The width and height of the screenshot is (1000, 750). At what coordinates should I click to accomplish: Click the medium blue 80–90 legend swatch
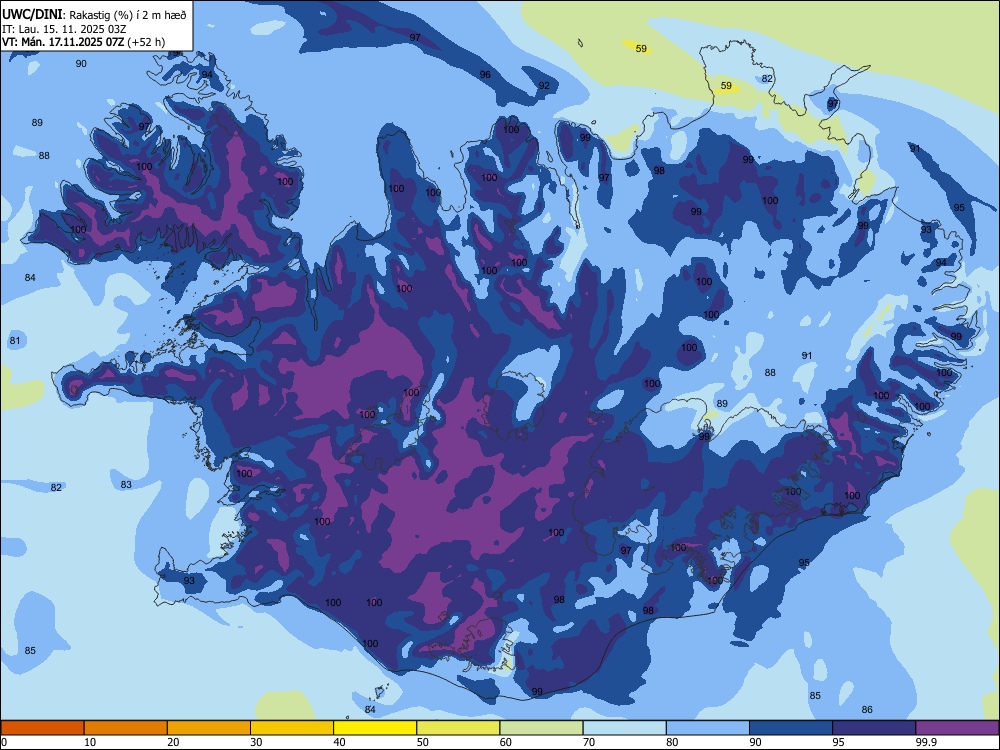(708, 728)
